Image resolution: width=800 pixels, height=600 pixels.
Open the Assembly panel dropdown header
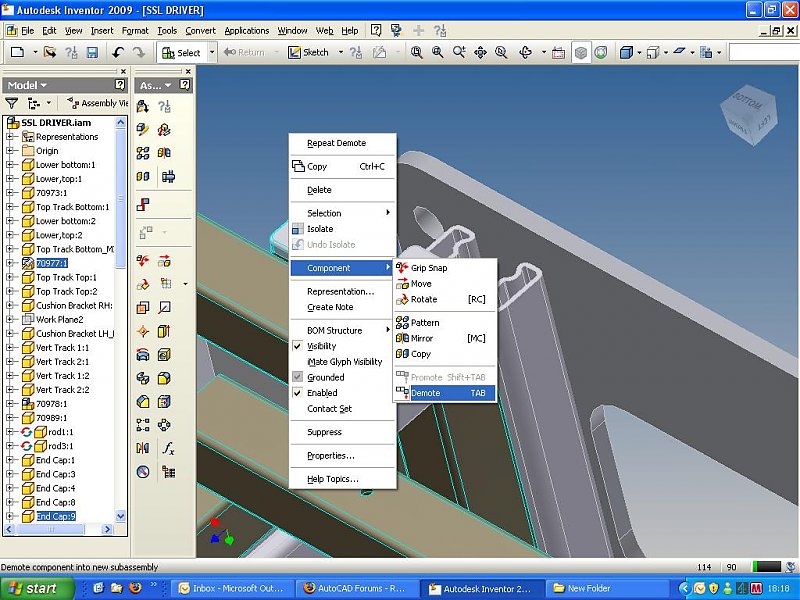click(155, 85)
